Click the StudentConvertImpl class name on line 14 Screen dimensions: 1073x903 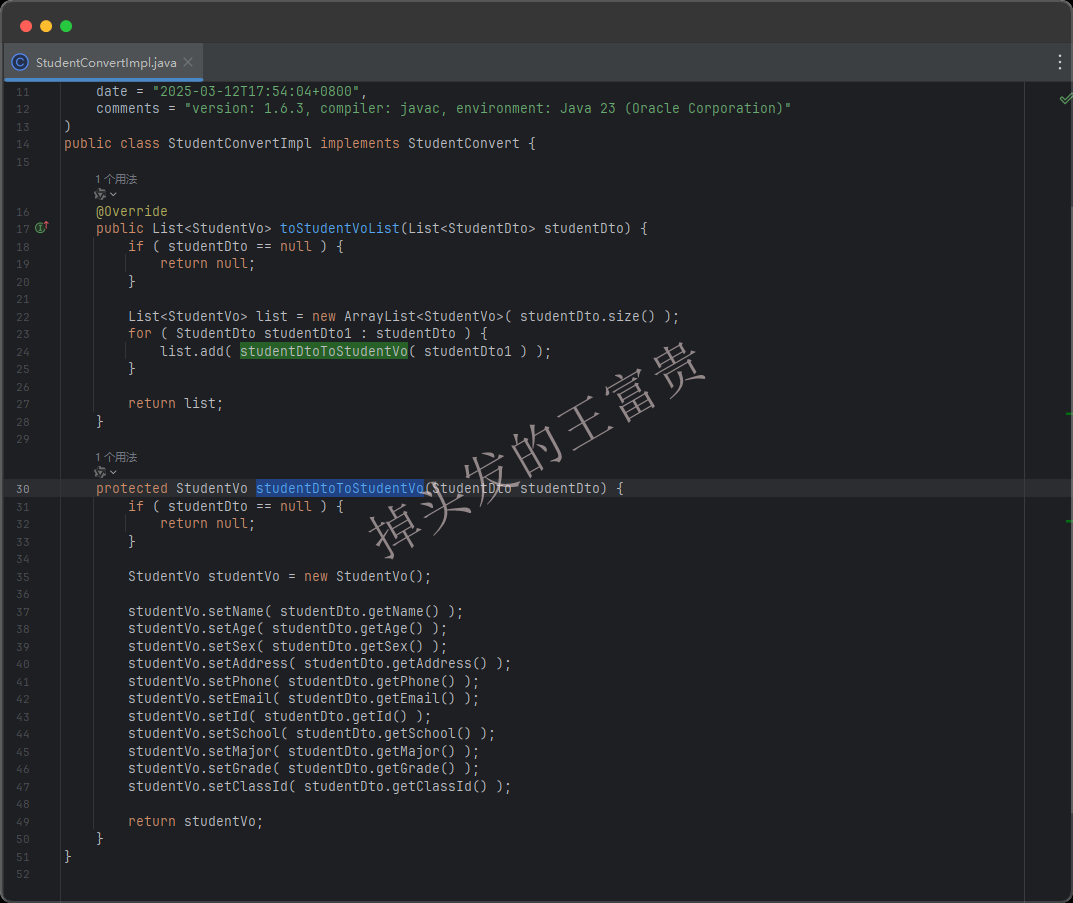click(x=240, y=144)
